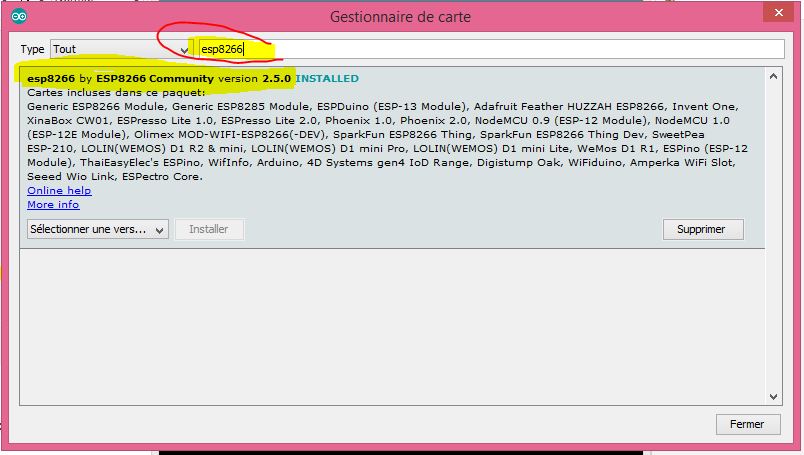This screenshot has height=455, width=804.
Task: Click the scrollbar up arrow
Action: pos(773,76)
